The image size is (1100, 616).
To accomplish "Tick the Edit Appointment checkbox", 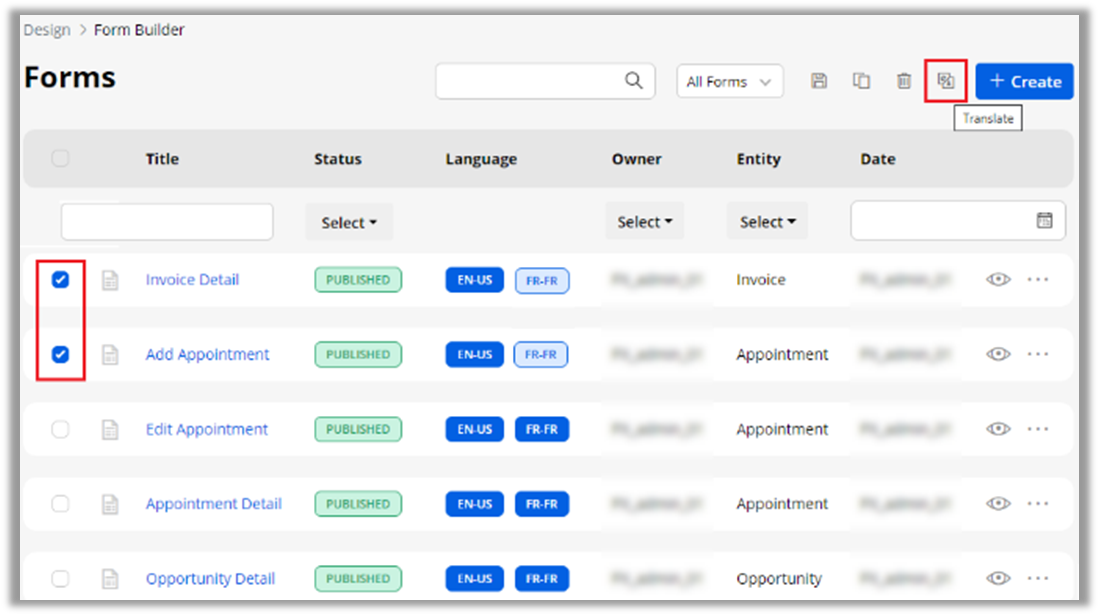I will pyautogui.click(x=60, y=429).
